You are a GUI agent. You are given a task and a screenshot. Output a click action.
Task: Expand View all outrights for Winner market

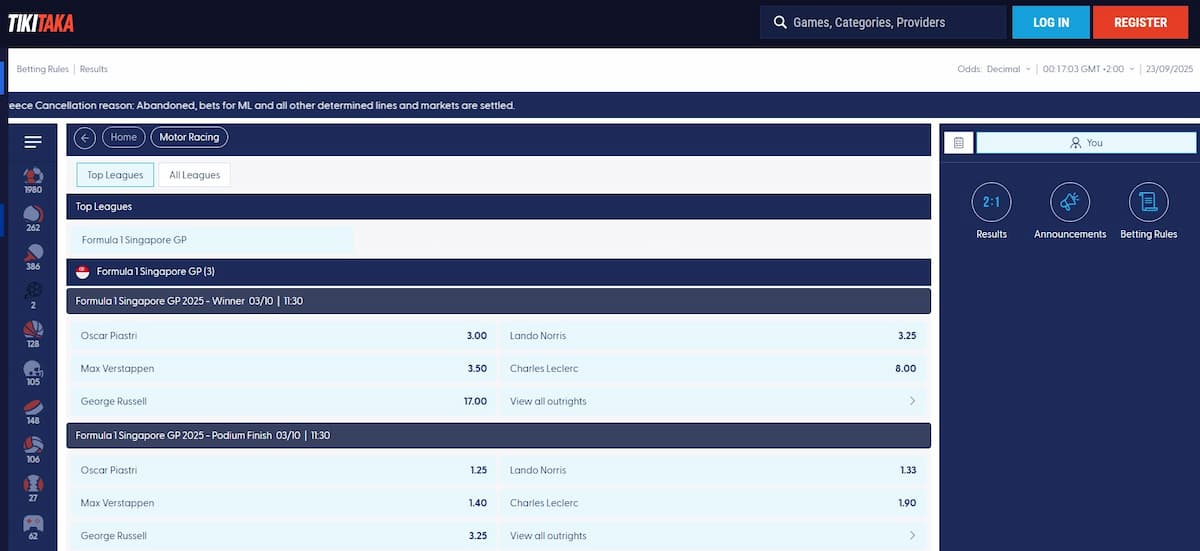click(x=713, y=402)
